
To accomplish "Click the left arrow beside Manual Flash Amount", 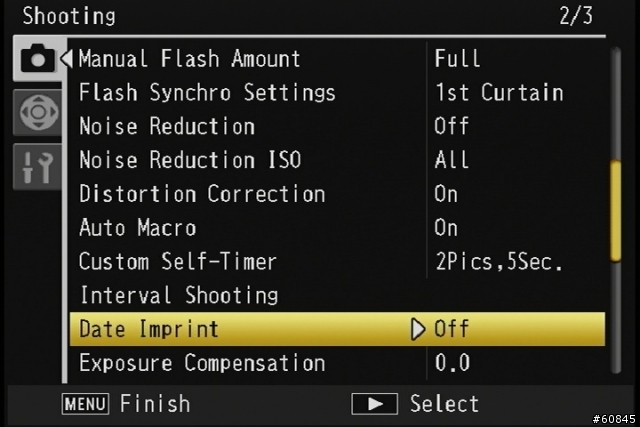I will pyautogui.click(x=67, y=58).
